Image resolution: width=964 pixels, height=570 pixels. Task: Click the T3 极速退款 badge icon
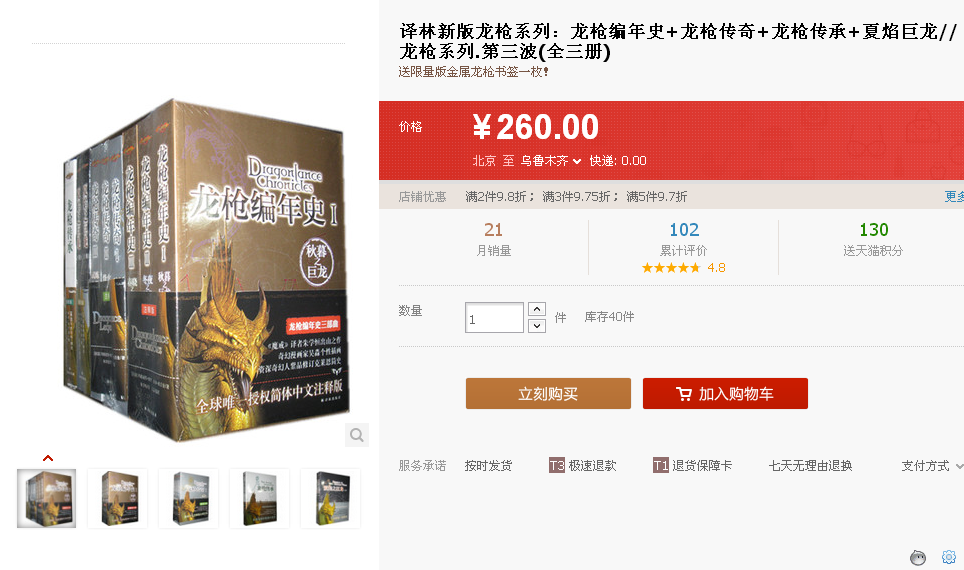(x=556, y=465)
